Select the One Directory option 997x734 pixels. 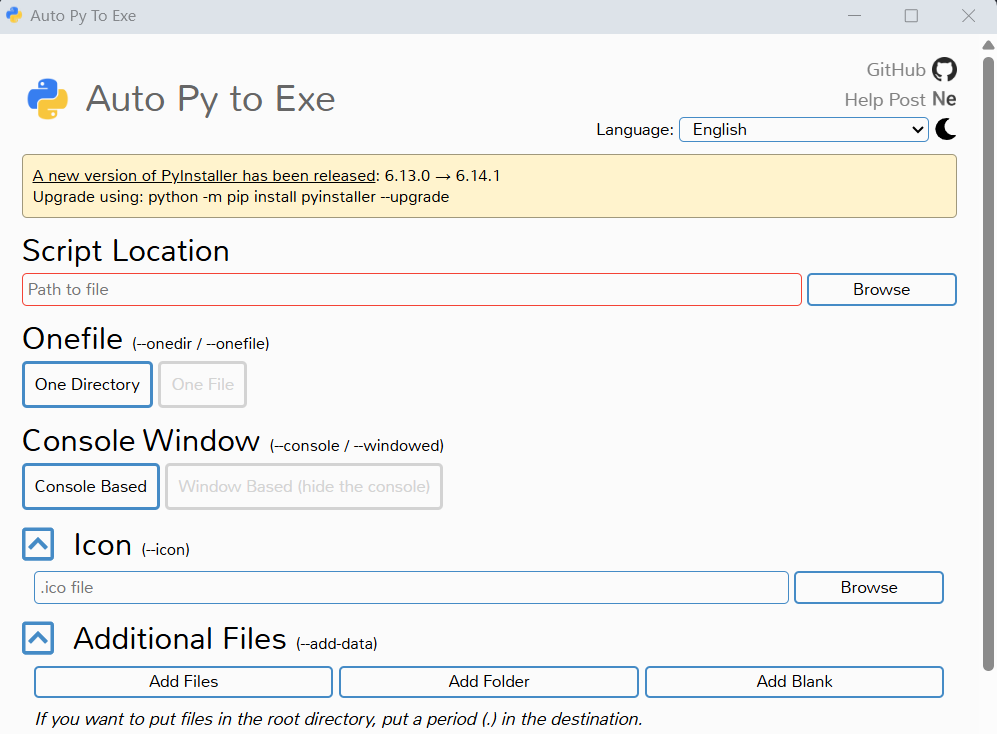coord(88,384)
